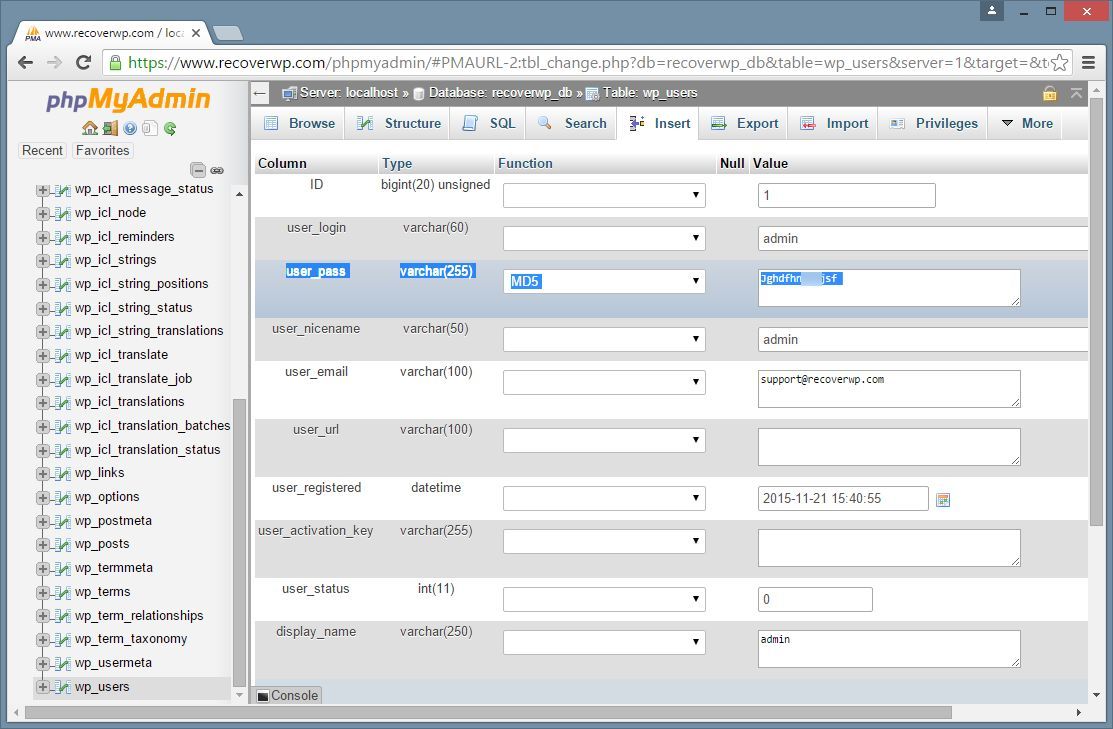Expand the wp_posts tree node

point(43,544)
